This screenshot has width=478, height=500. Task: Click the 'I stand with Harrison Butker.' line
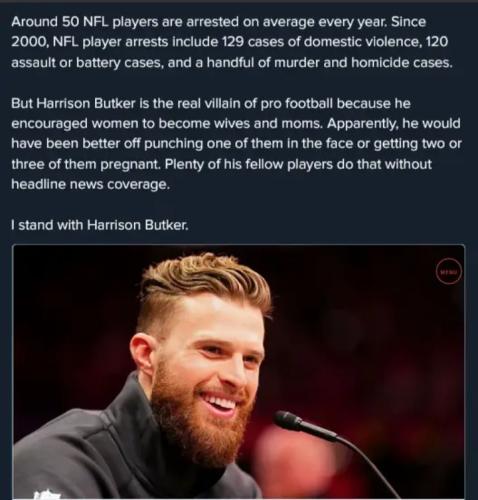coord(100,225)
